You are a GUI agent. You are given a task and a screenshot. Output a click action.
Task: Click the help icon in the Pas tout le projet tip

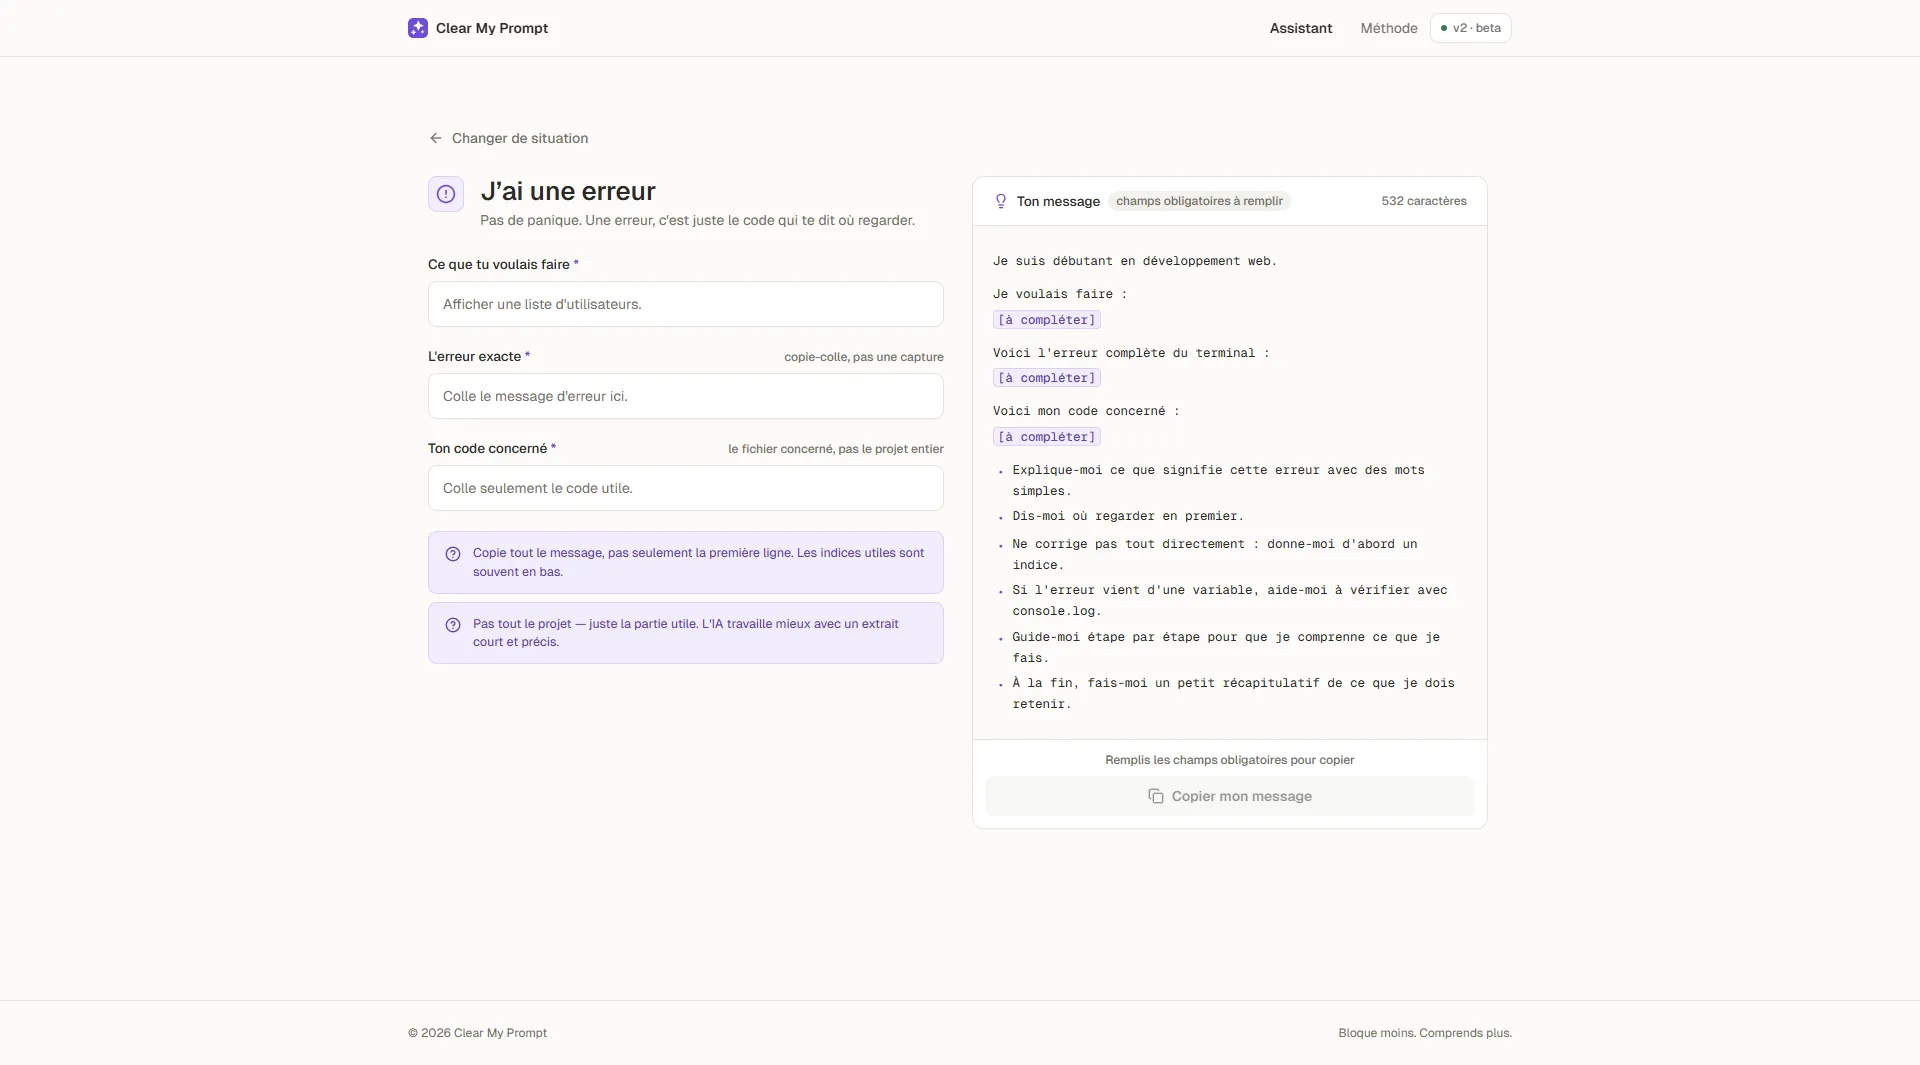coord(453,625)
